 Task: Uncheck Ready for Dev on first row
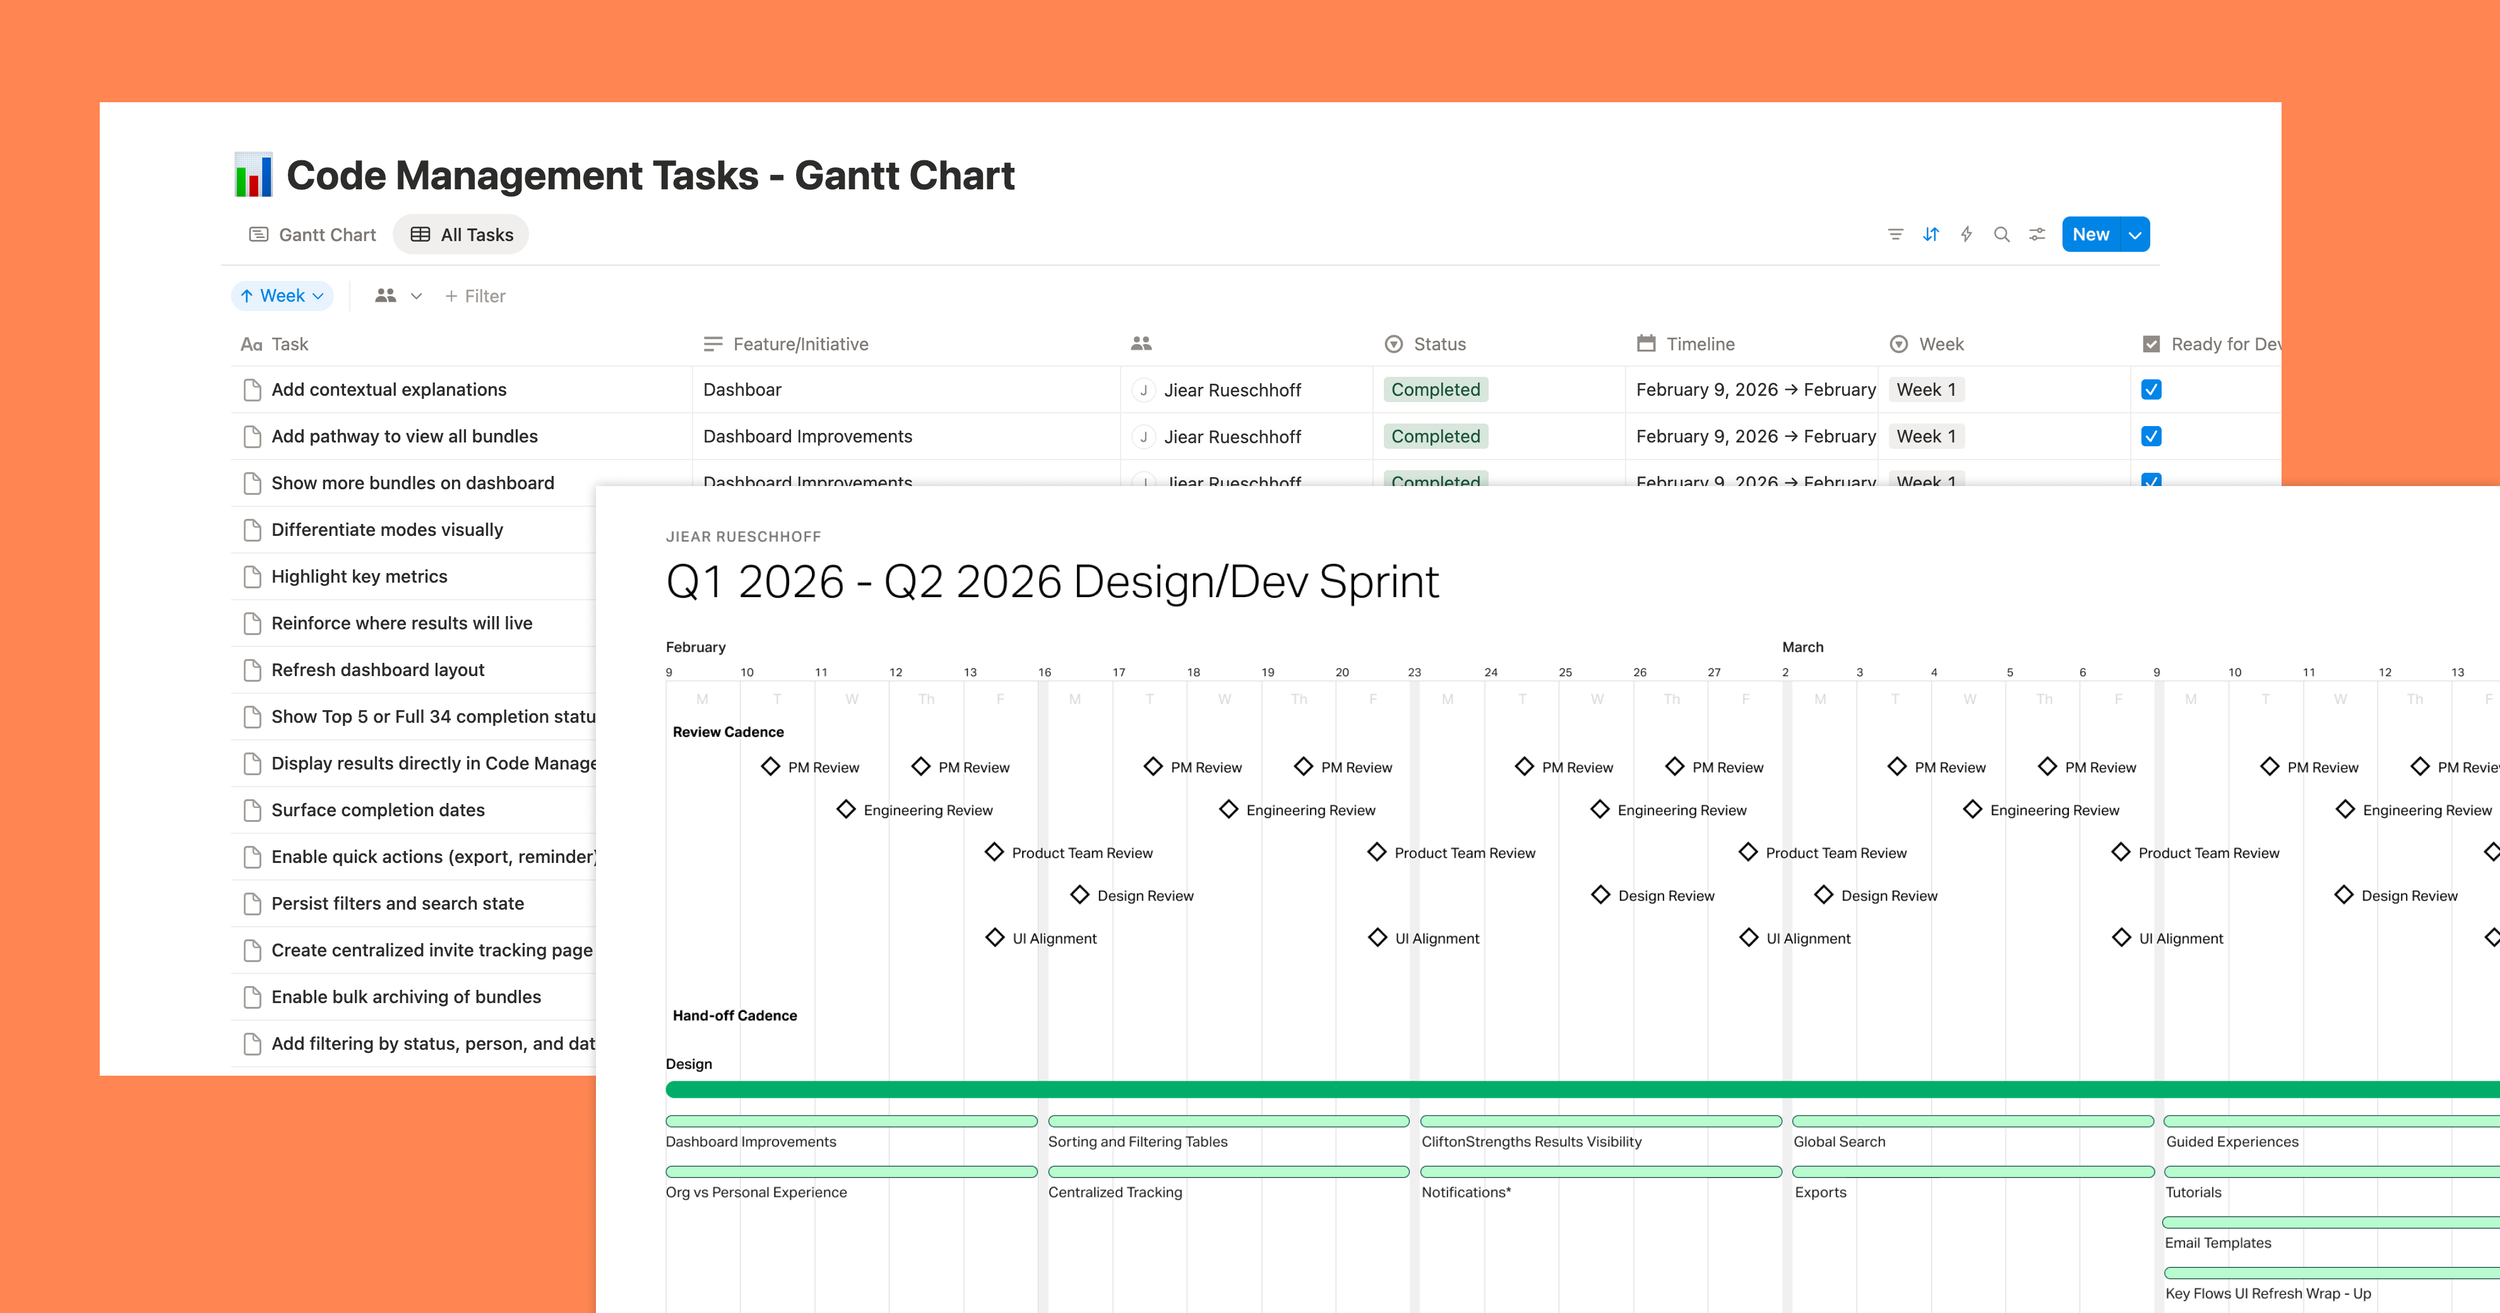[2151, 390]
